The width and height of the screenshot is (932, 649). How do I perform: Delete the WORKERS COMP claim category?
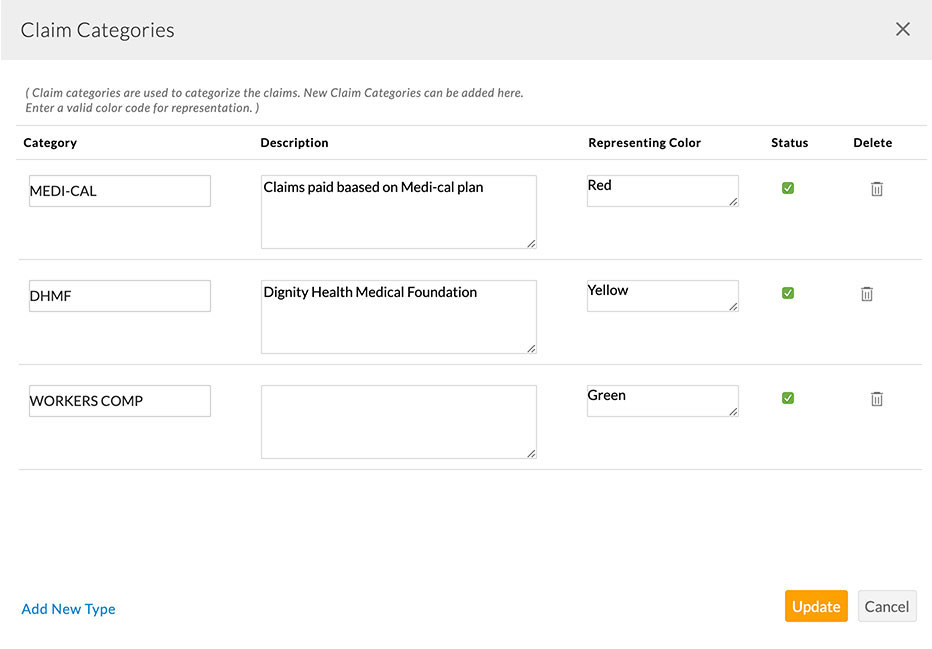point(876,399)
